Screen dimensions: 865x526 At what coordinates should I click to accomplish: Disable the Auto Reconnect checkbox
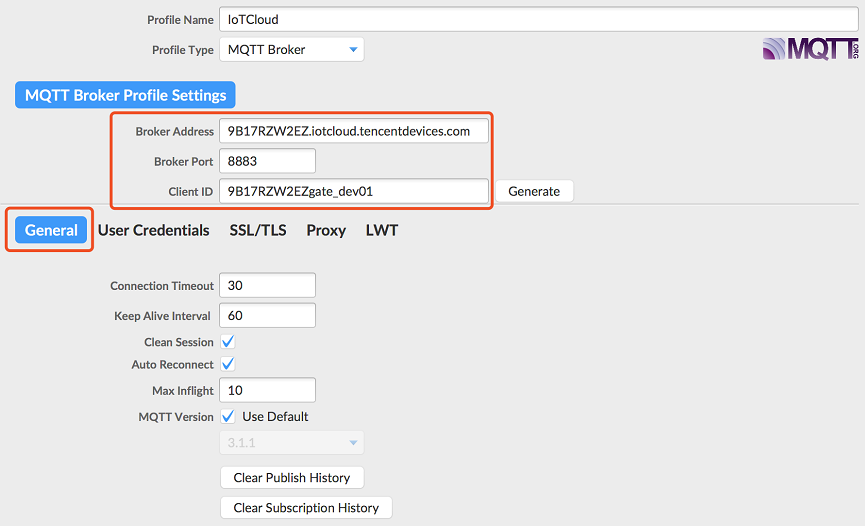click(x=228, y=364)
